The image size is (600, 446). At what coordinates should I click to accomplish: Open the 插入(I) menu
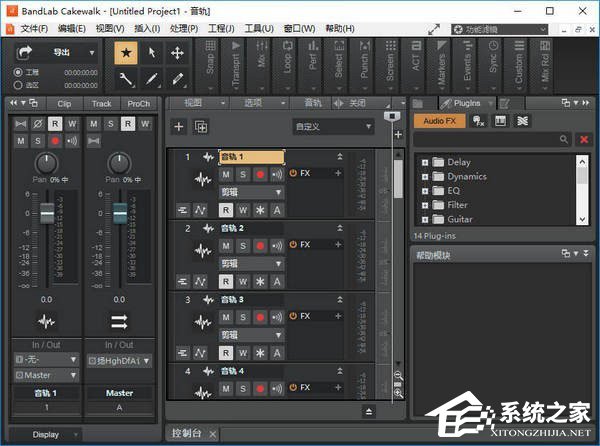[147, 29]
